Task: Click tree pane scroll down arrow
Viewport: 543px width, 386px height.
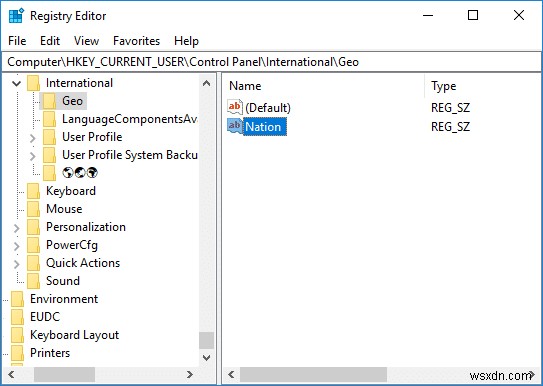Action: (x=206, y=357)
